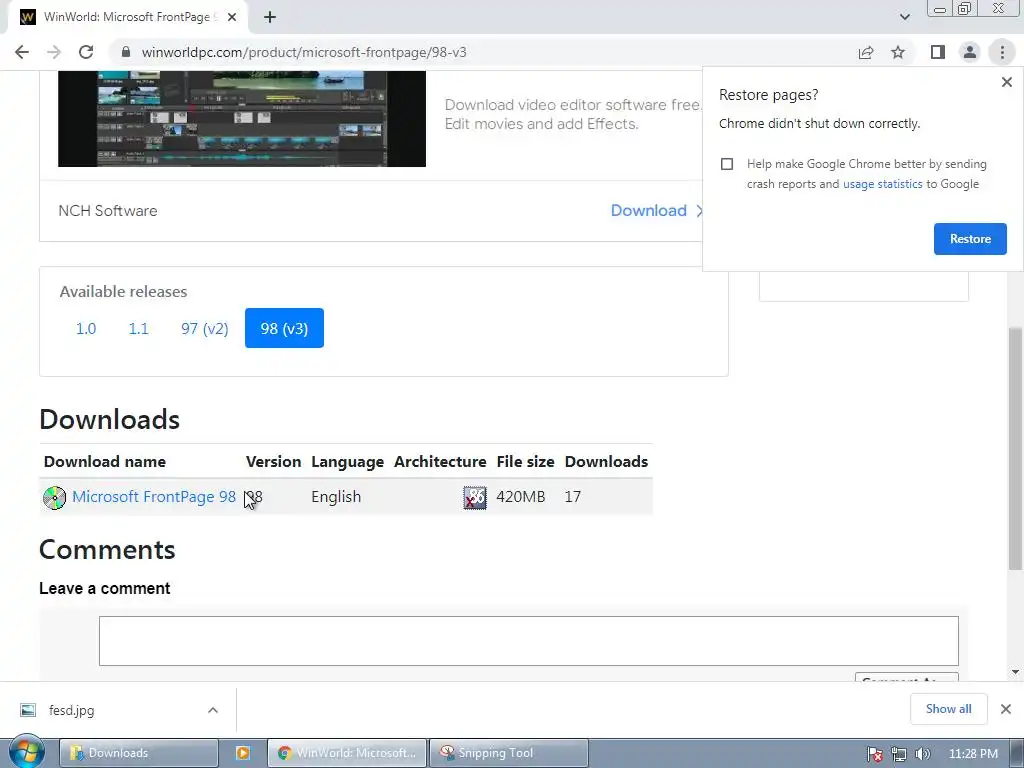Click the Download name column header

click(104, 462)
